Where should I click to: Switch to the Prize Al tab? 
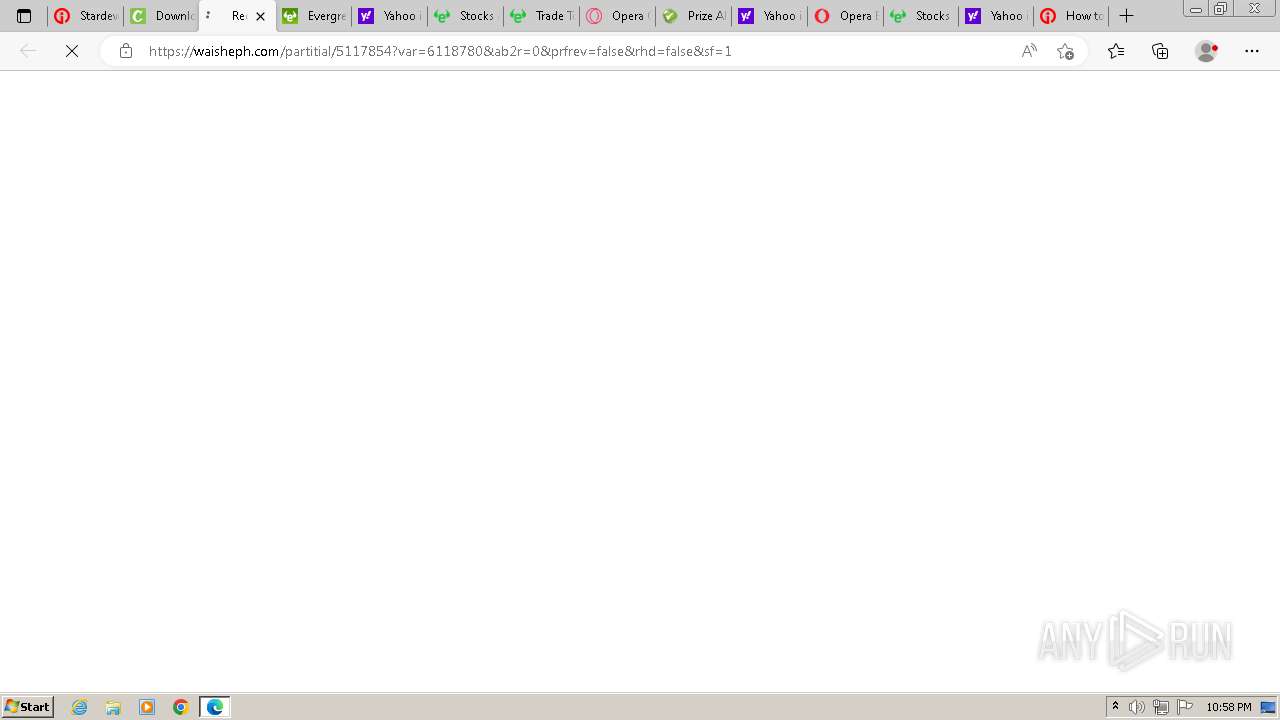click(694, 16)
